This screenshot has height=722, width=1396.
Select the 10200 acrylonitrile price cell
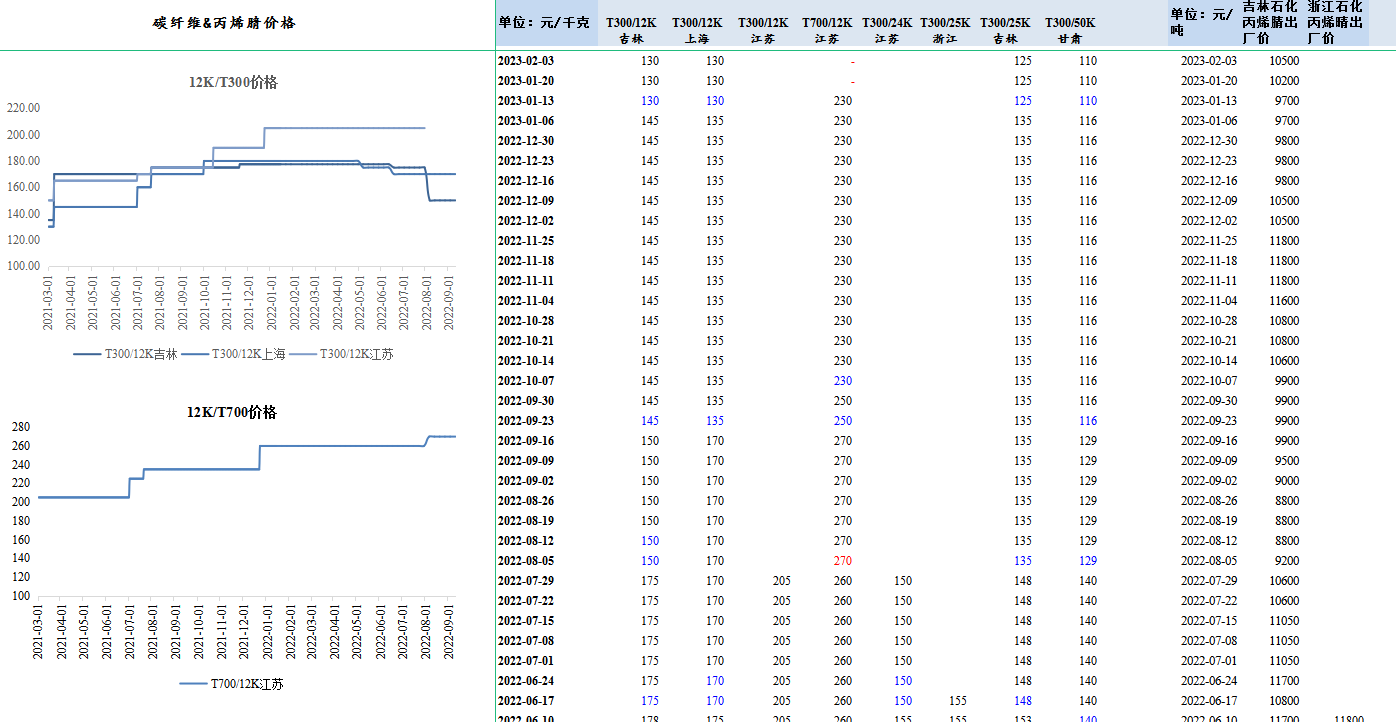tap(1284, 81)
